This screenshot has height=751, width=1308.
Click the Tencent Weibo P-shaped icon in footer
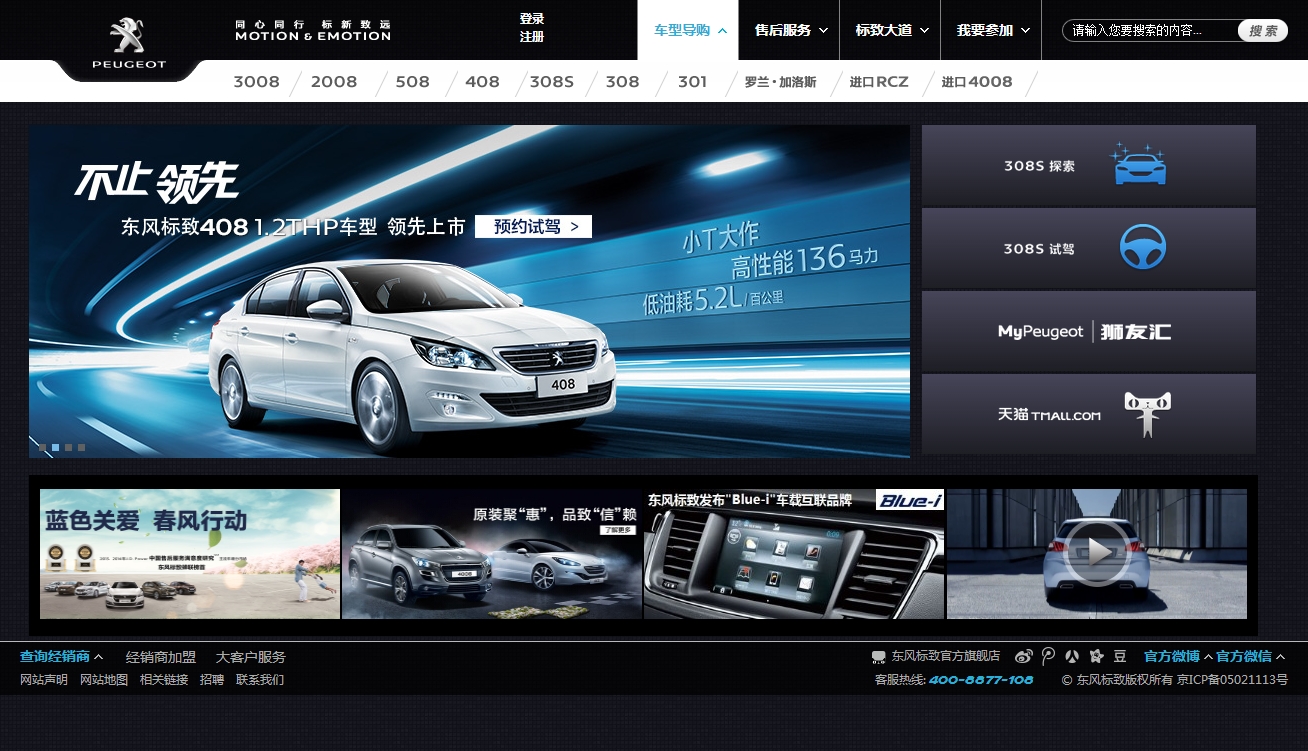coord(1048,656)
